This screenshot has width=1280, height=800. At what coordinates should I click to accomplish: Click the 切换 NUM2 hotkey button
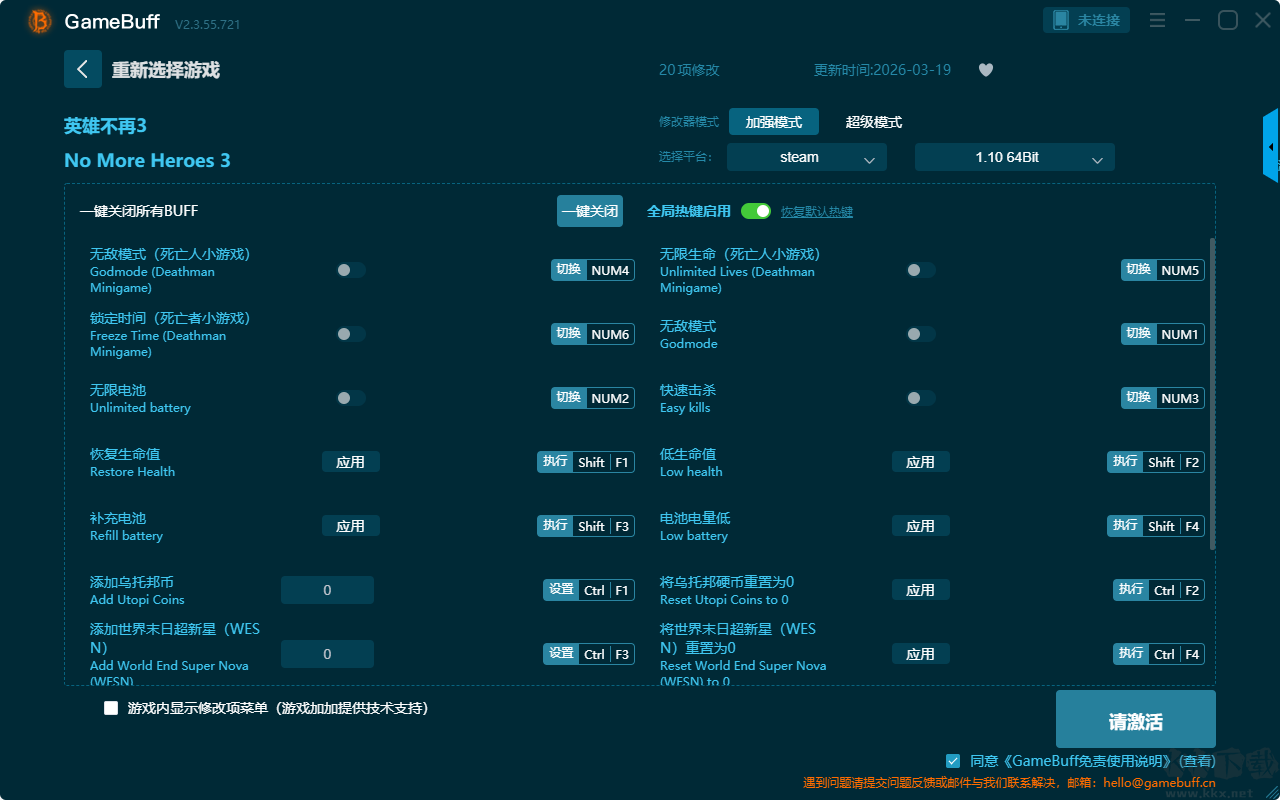[593, 398]
